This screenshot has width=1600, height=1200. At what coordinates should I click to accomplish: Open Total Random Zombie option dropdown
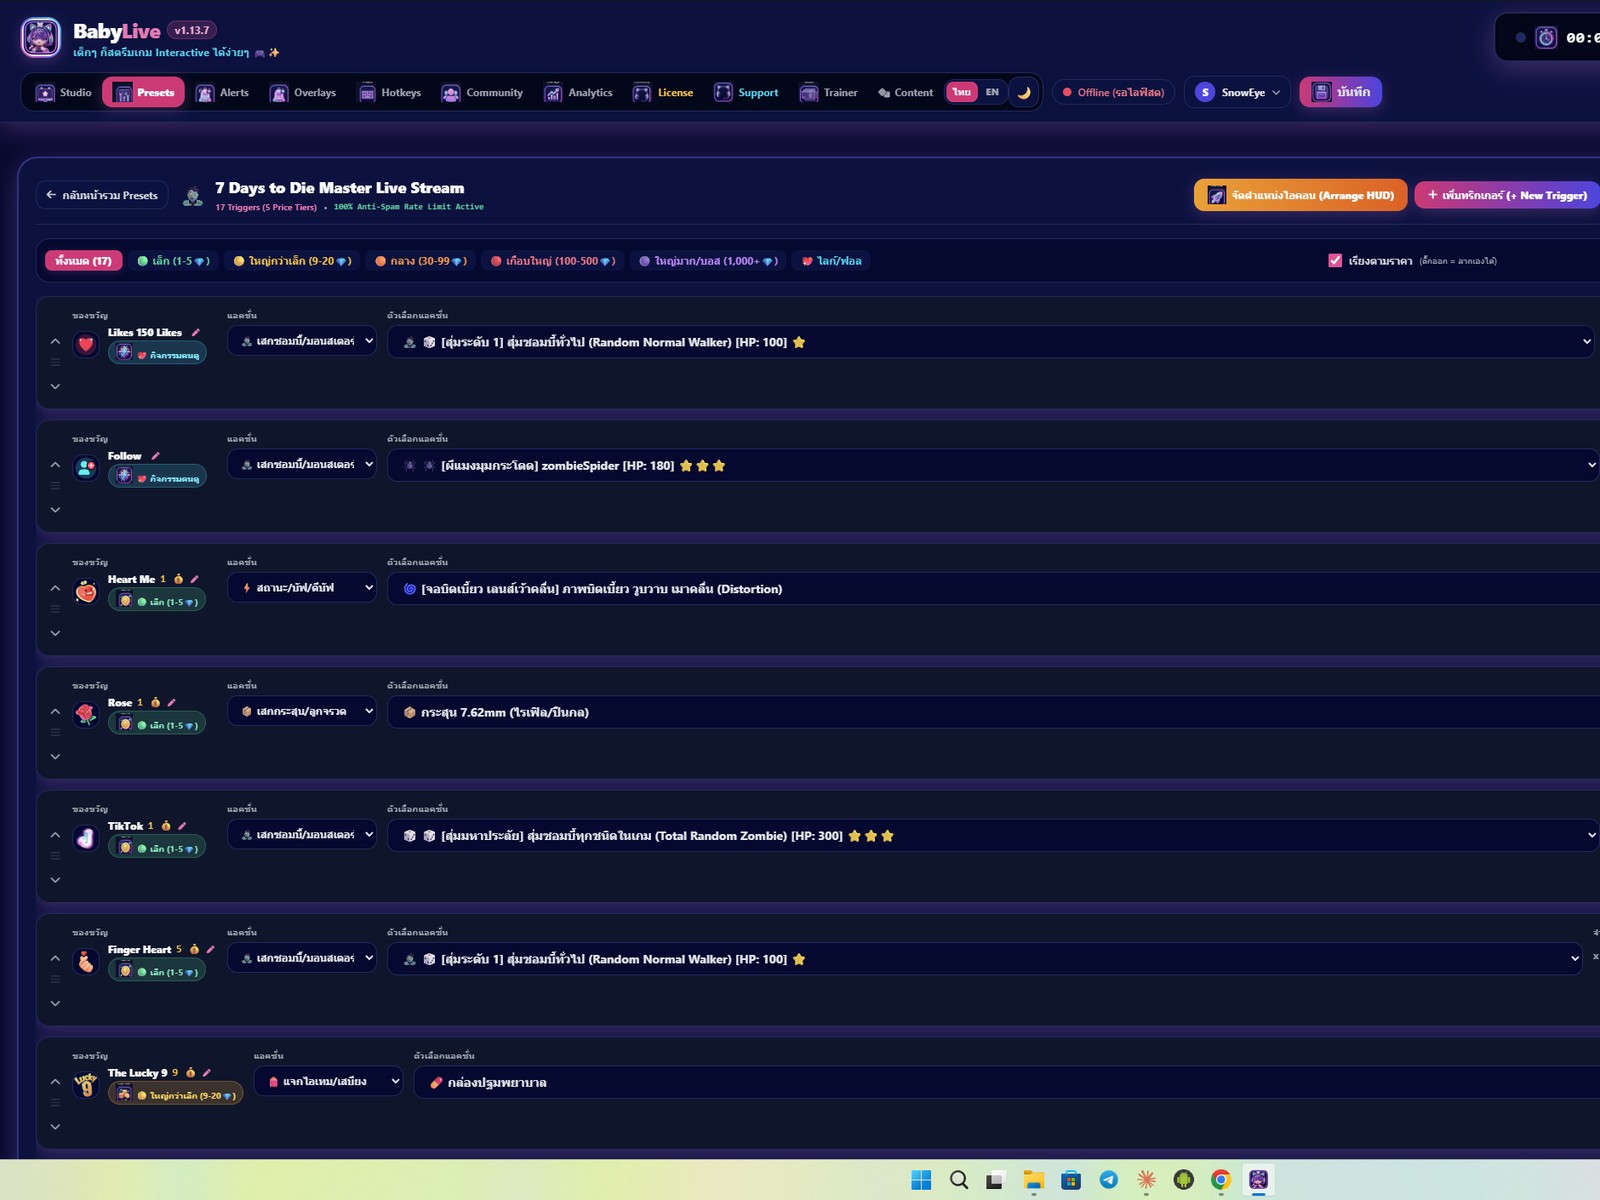coord(994,835)
